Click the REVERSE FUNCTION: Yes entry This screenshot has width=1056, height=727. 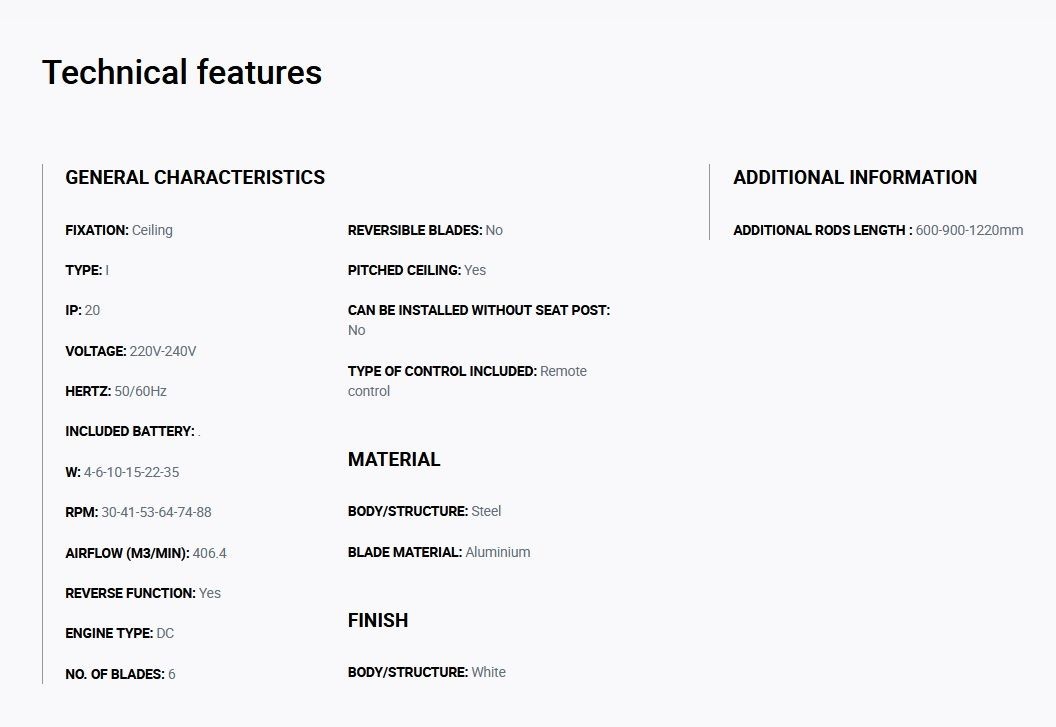143,593
